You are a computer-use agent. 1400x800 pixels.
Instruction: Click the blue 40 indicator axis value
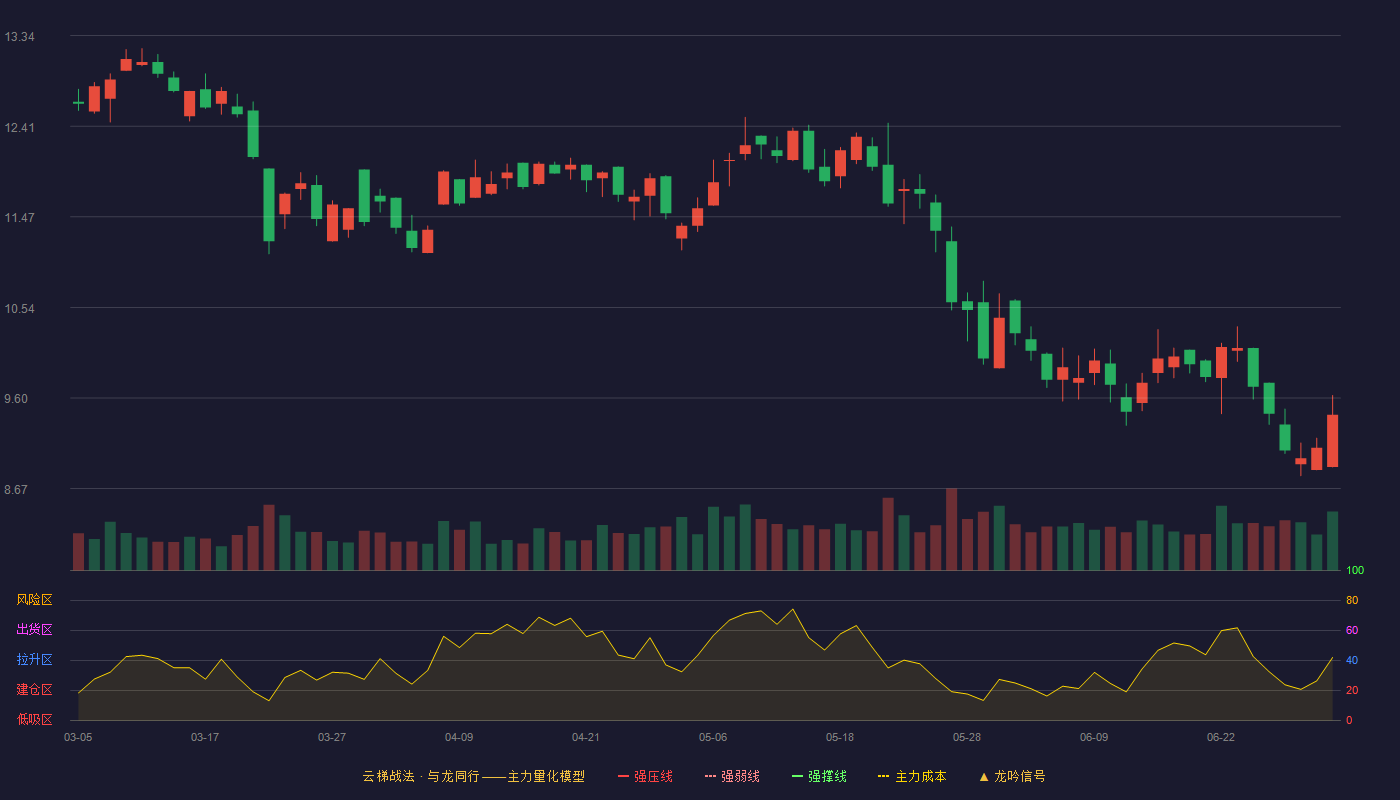[1352, 660]
